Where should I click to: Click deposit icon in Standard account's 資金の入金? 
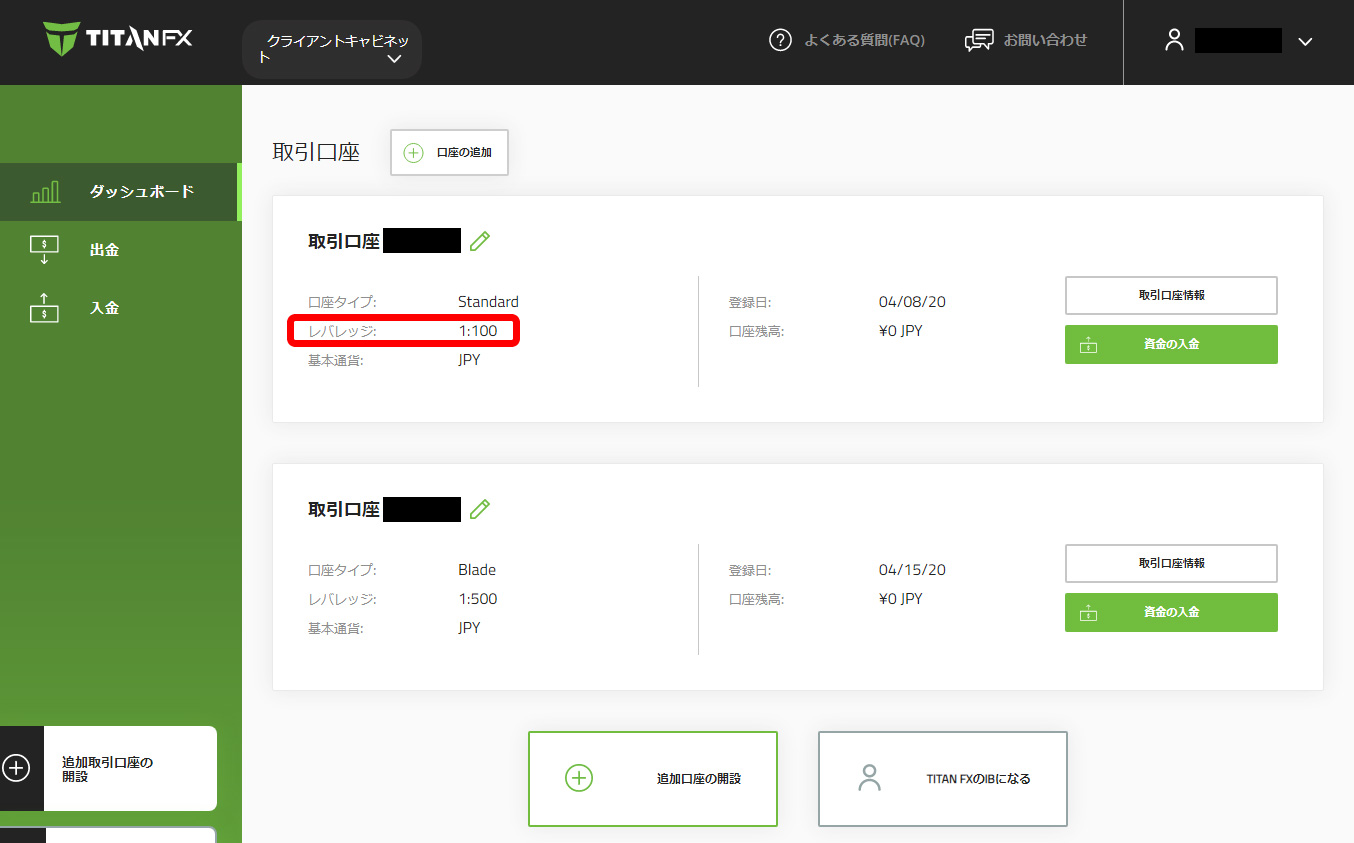tap(1089, 344)
